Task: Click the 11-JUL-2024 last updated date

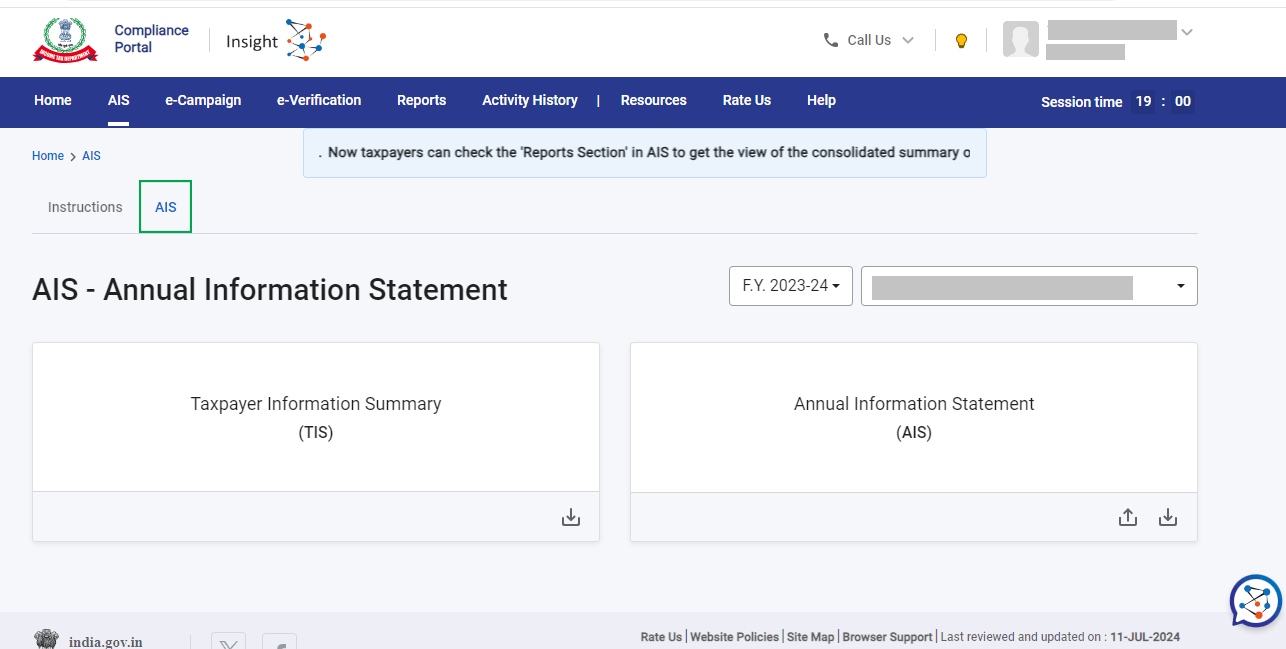Action: coord(1145,637)
